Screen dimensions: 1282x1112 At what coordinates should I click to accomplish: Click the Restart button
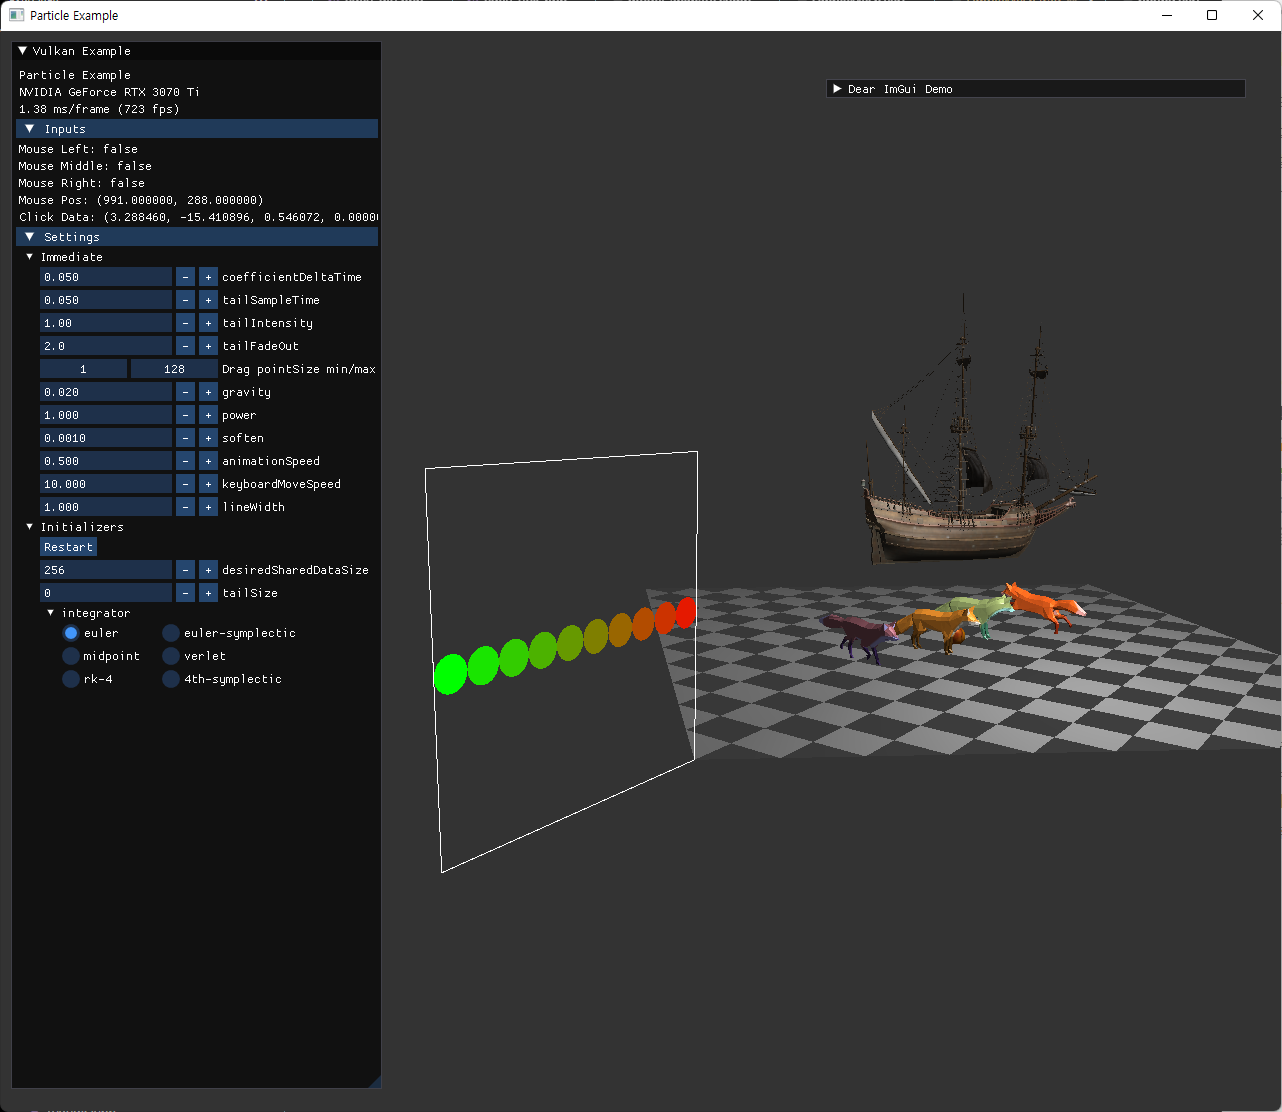point(68,547)
